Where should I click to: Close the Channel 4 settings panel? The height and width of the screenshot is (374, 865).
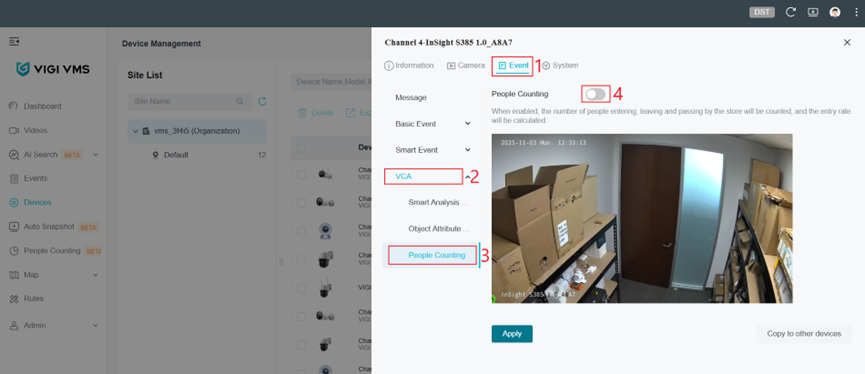[847, 42]
